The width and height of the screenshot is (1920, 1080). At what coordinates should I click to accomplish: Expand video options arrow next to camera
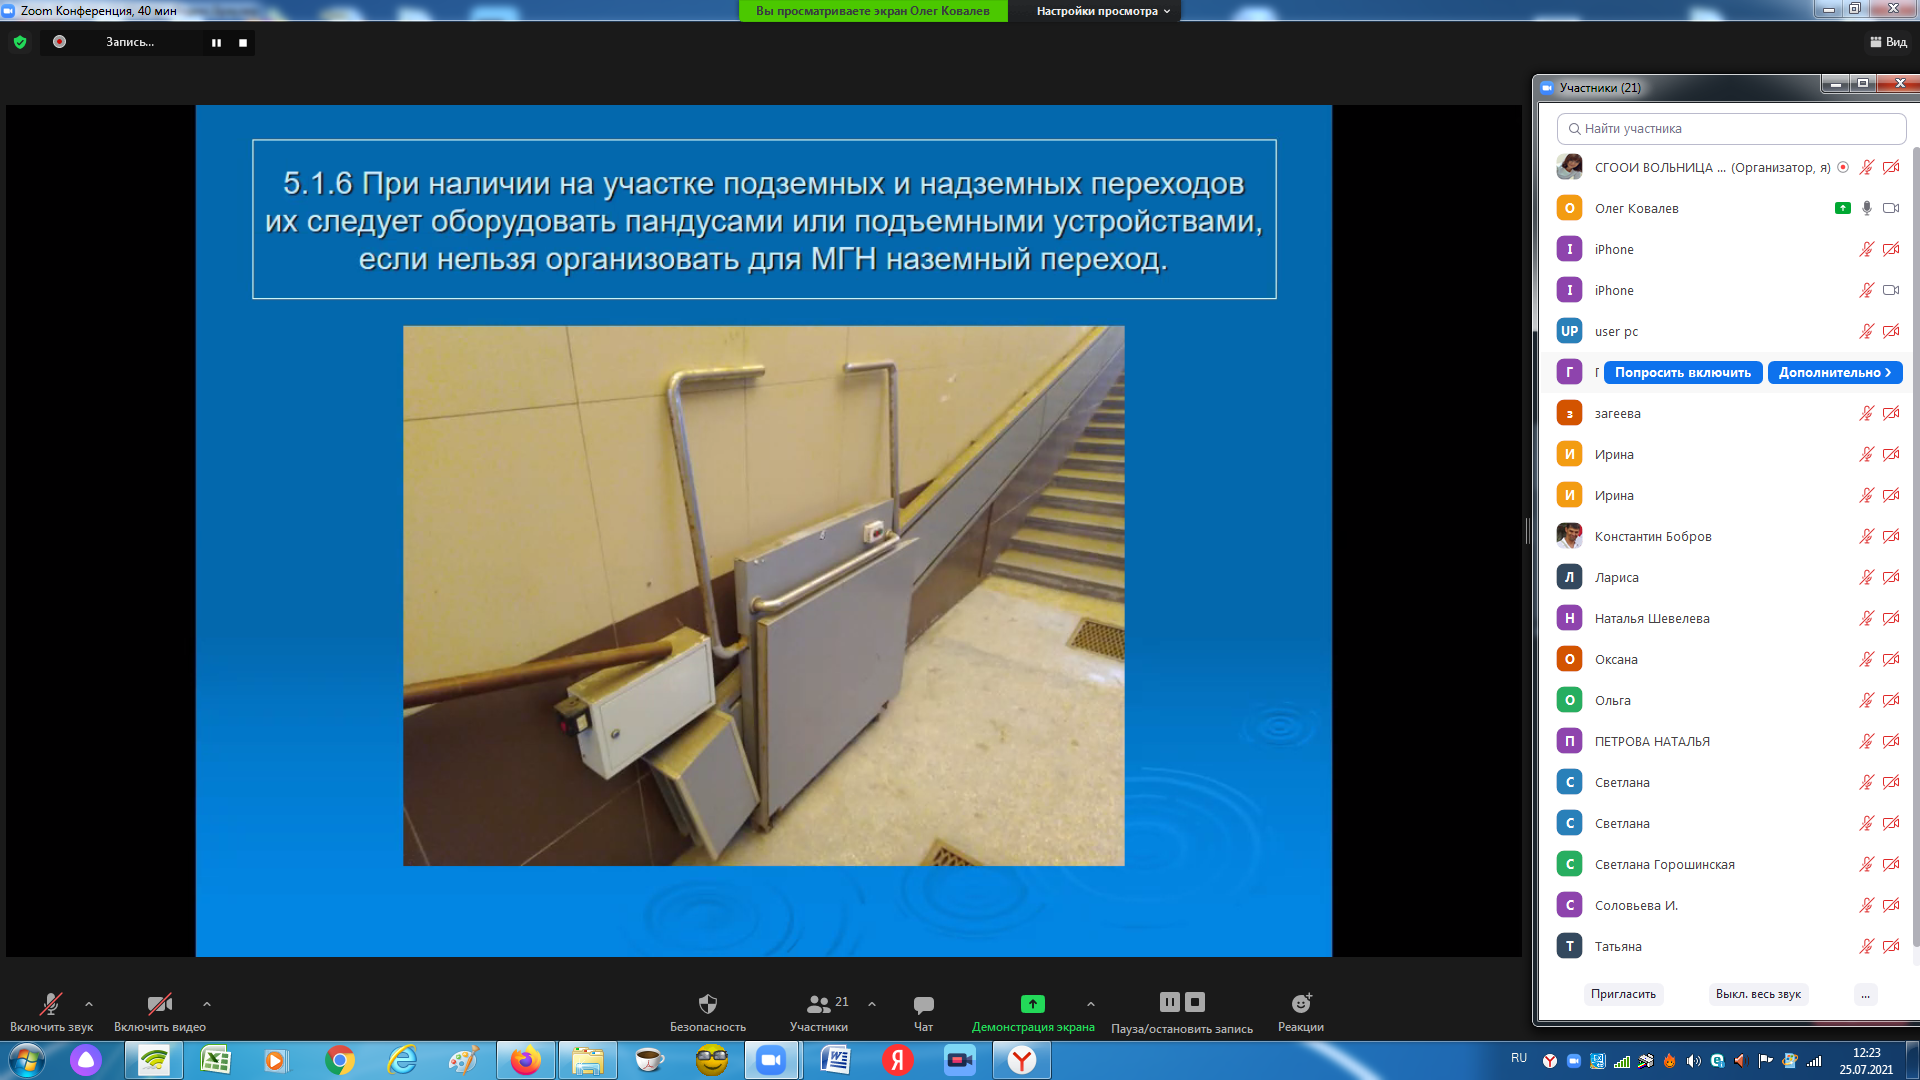(207, 1004)
